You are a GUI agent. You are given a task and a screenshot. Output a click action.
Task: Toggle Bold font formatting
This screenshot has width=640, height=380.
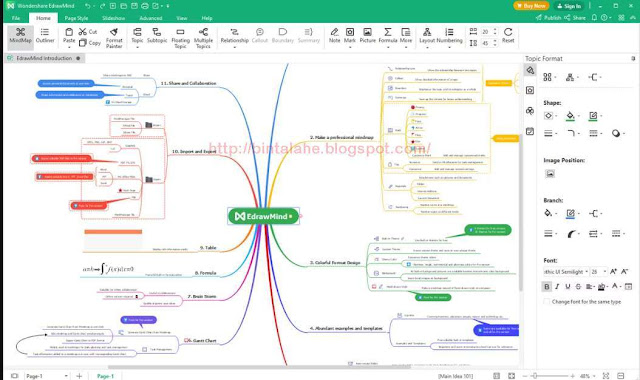[x=547, y=287]
